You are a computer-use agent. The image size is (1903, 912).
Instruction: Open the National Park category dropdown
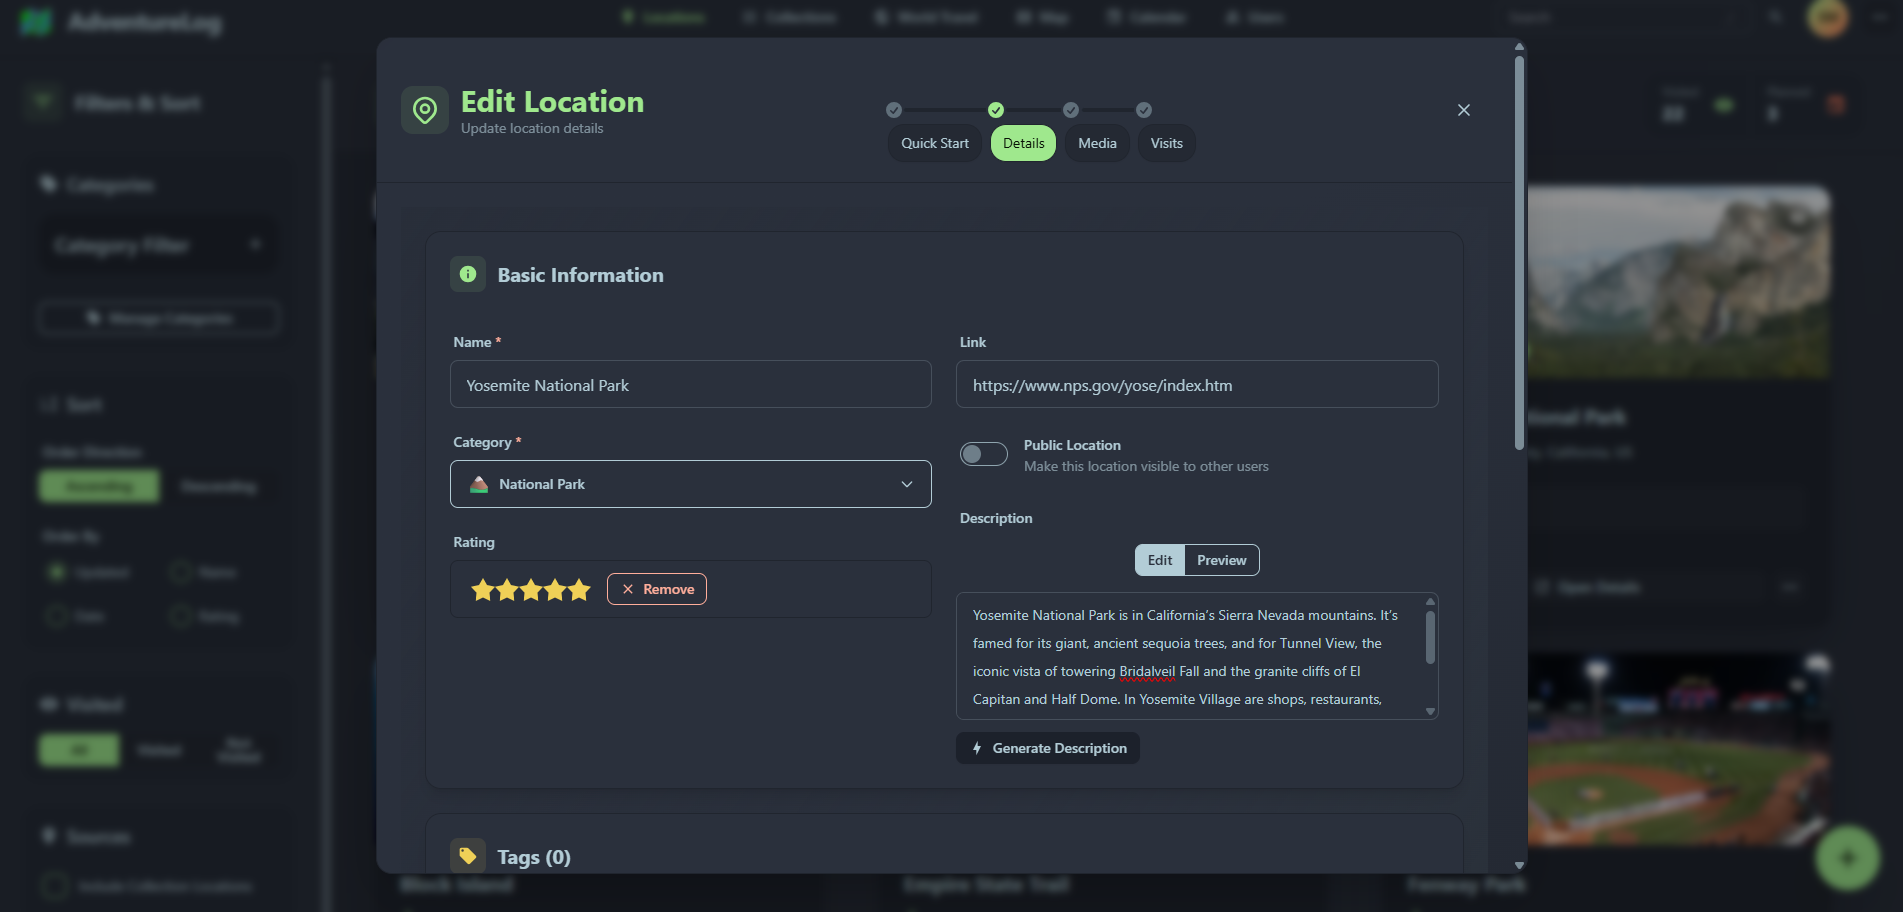690,484
